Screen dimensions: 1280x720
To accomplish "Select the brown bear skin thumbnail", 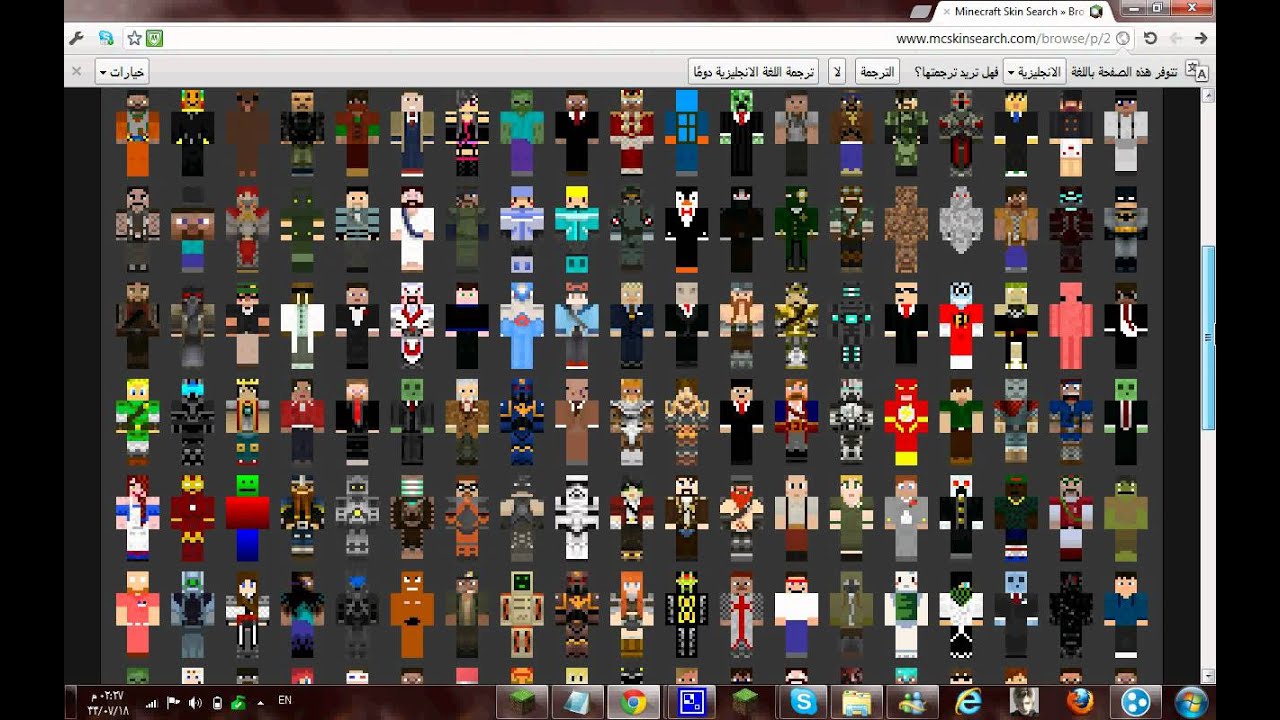I will tap(247, 132).
